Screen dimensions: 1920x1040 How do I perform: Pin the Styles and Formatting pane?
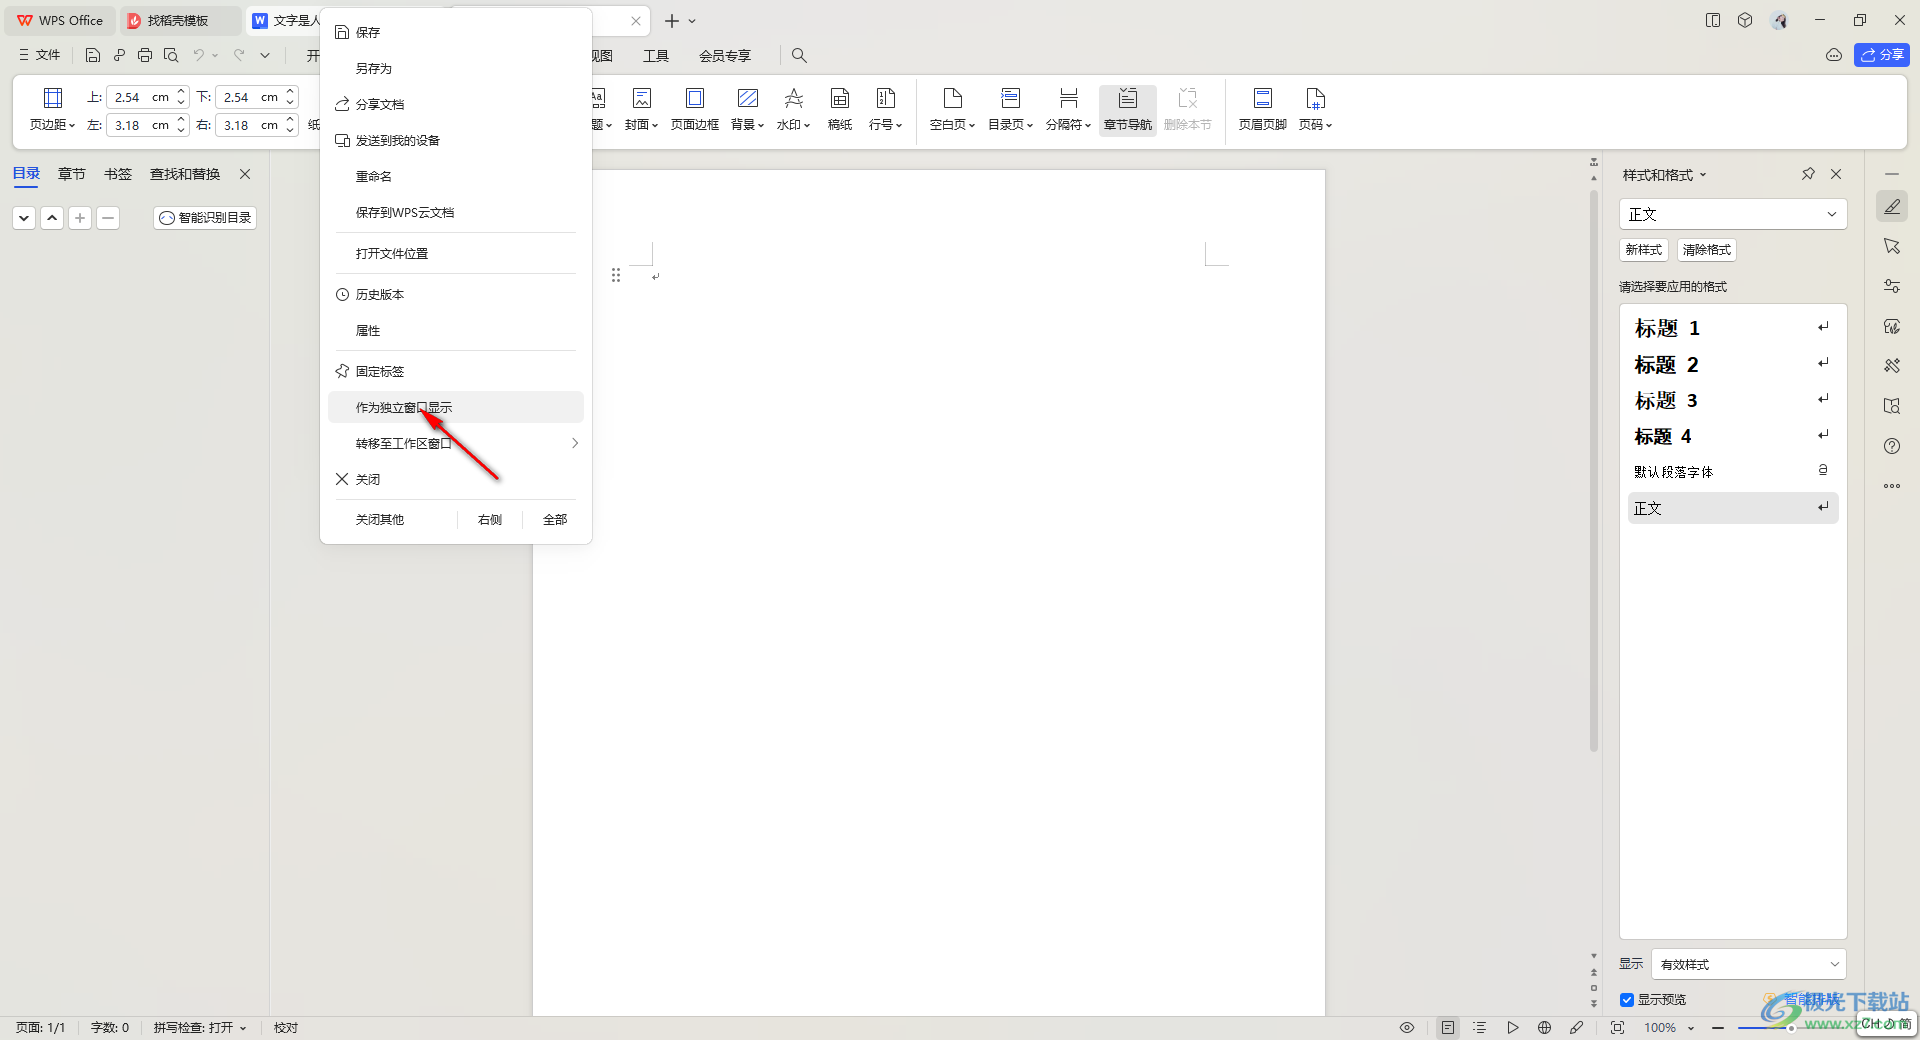[x=1808, y=174]
